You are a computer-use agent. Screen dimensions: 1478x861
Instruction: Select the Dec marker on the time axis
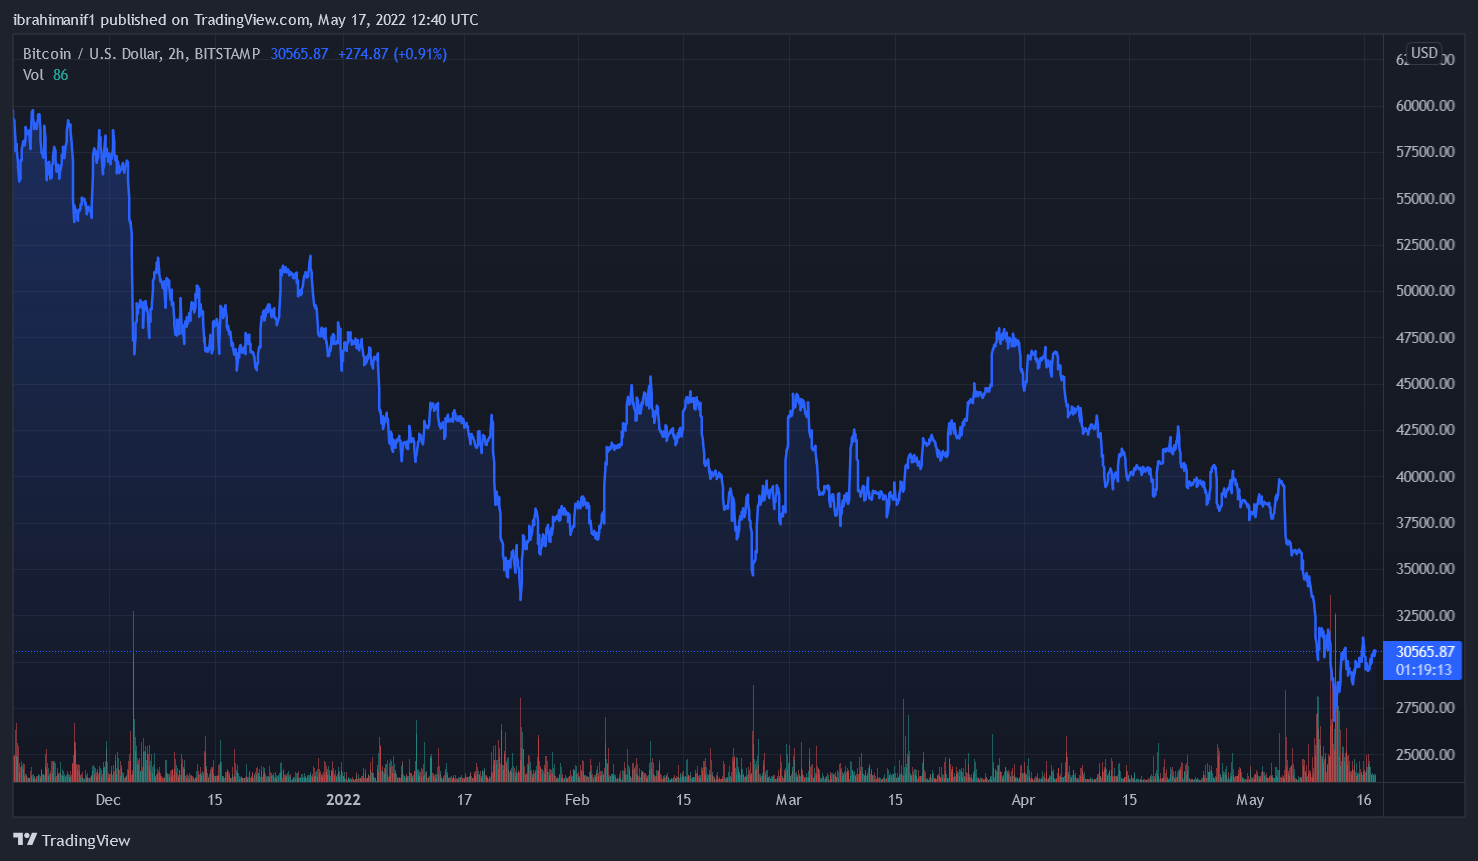[x=108, y=800]
